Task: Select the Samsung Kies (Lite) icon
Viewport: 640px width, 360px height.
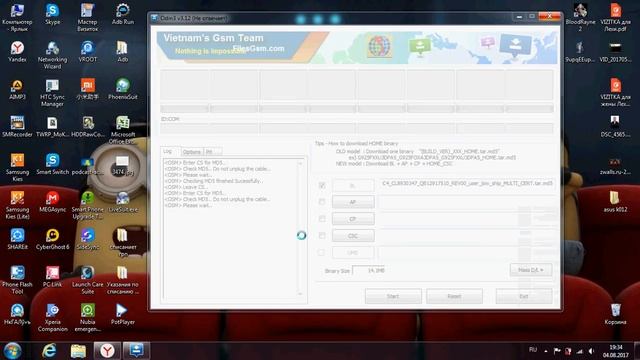Action: pyautogui.click(x=17, y=205)
